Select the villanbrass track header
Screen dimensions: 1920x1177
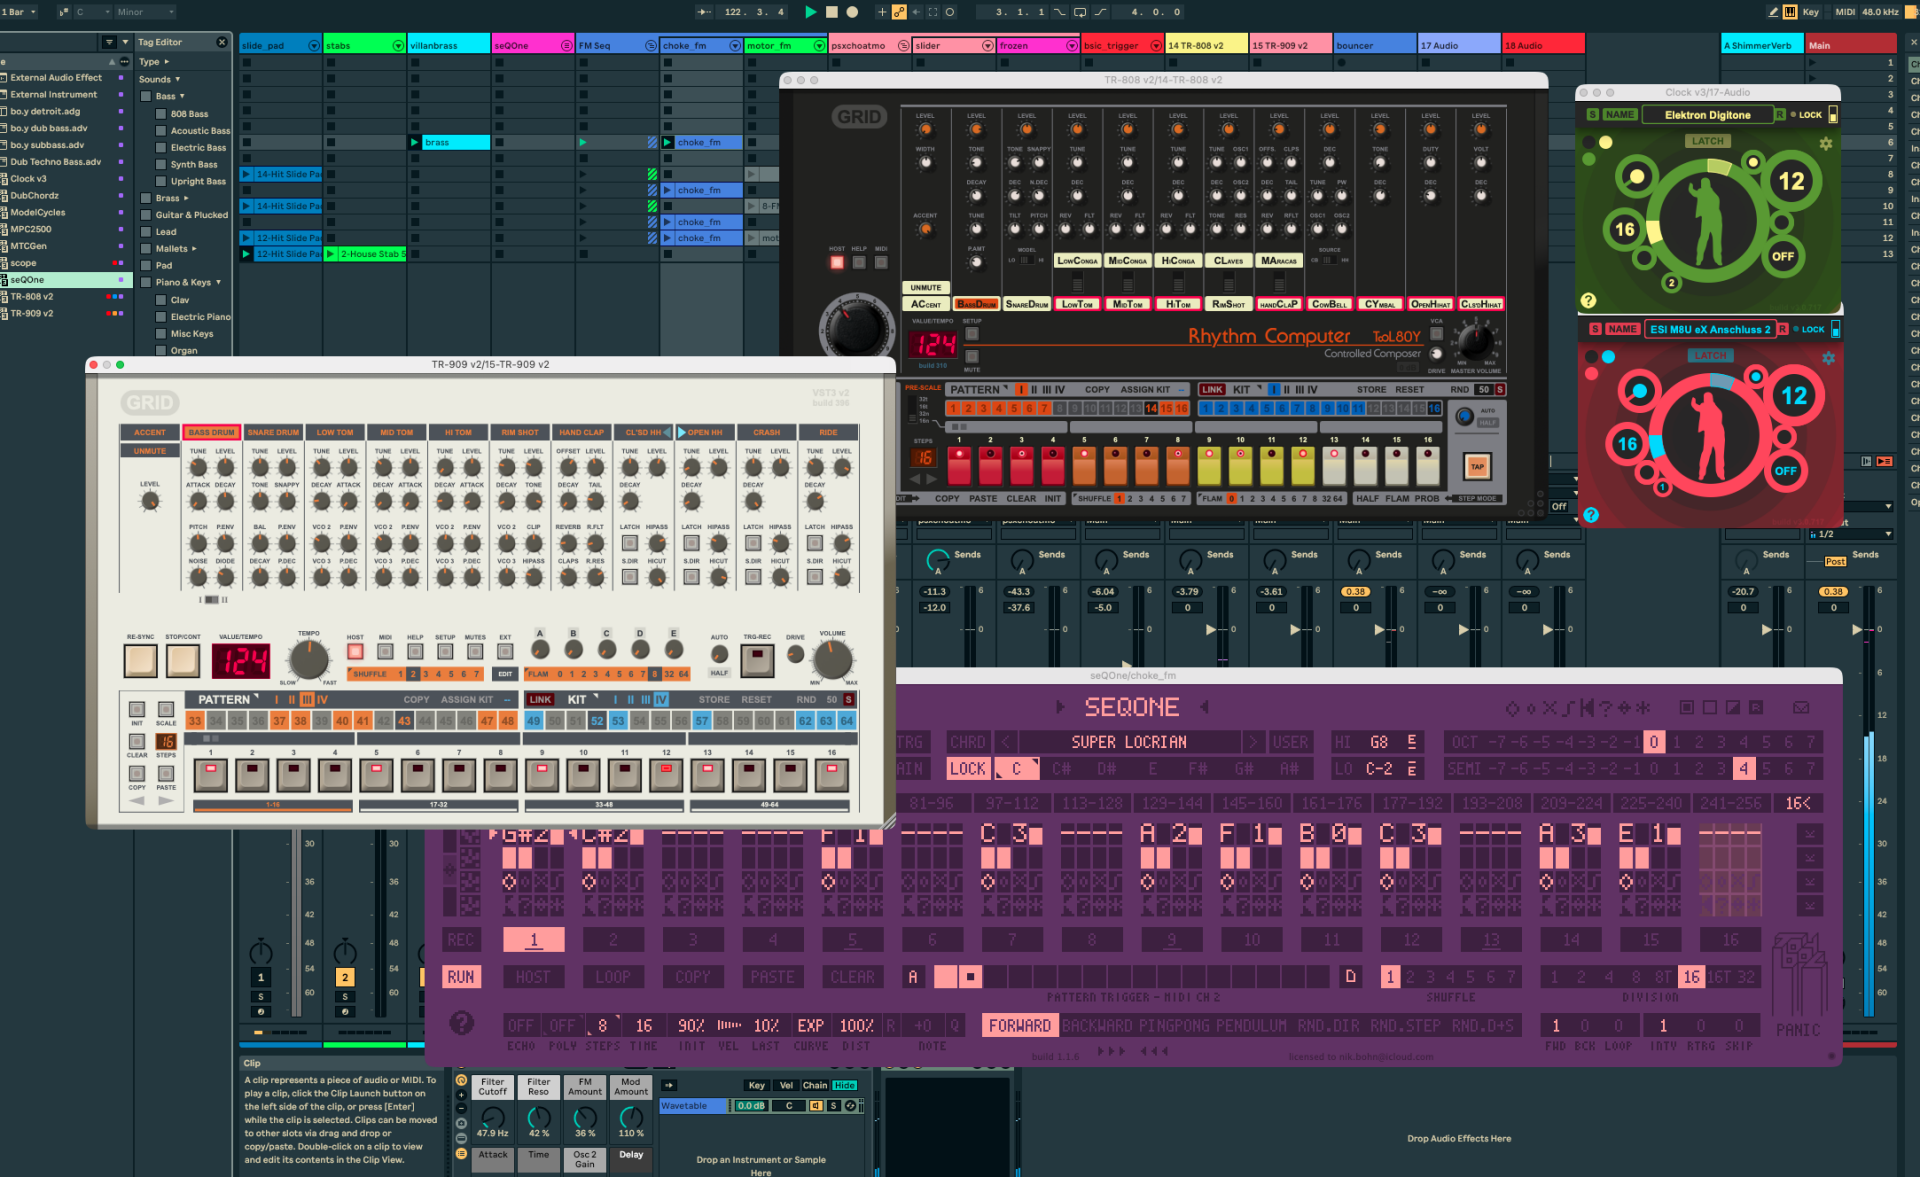448,45
